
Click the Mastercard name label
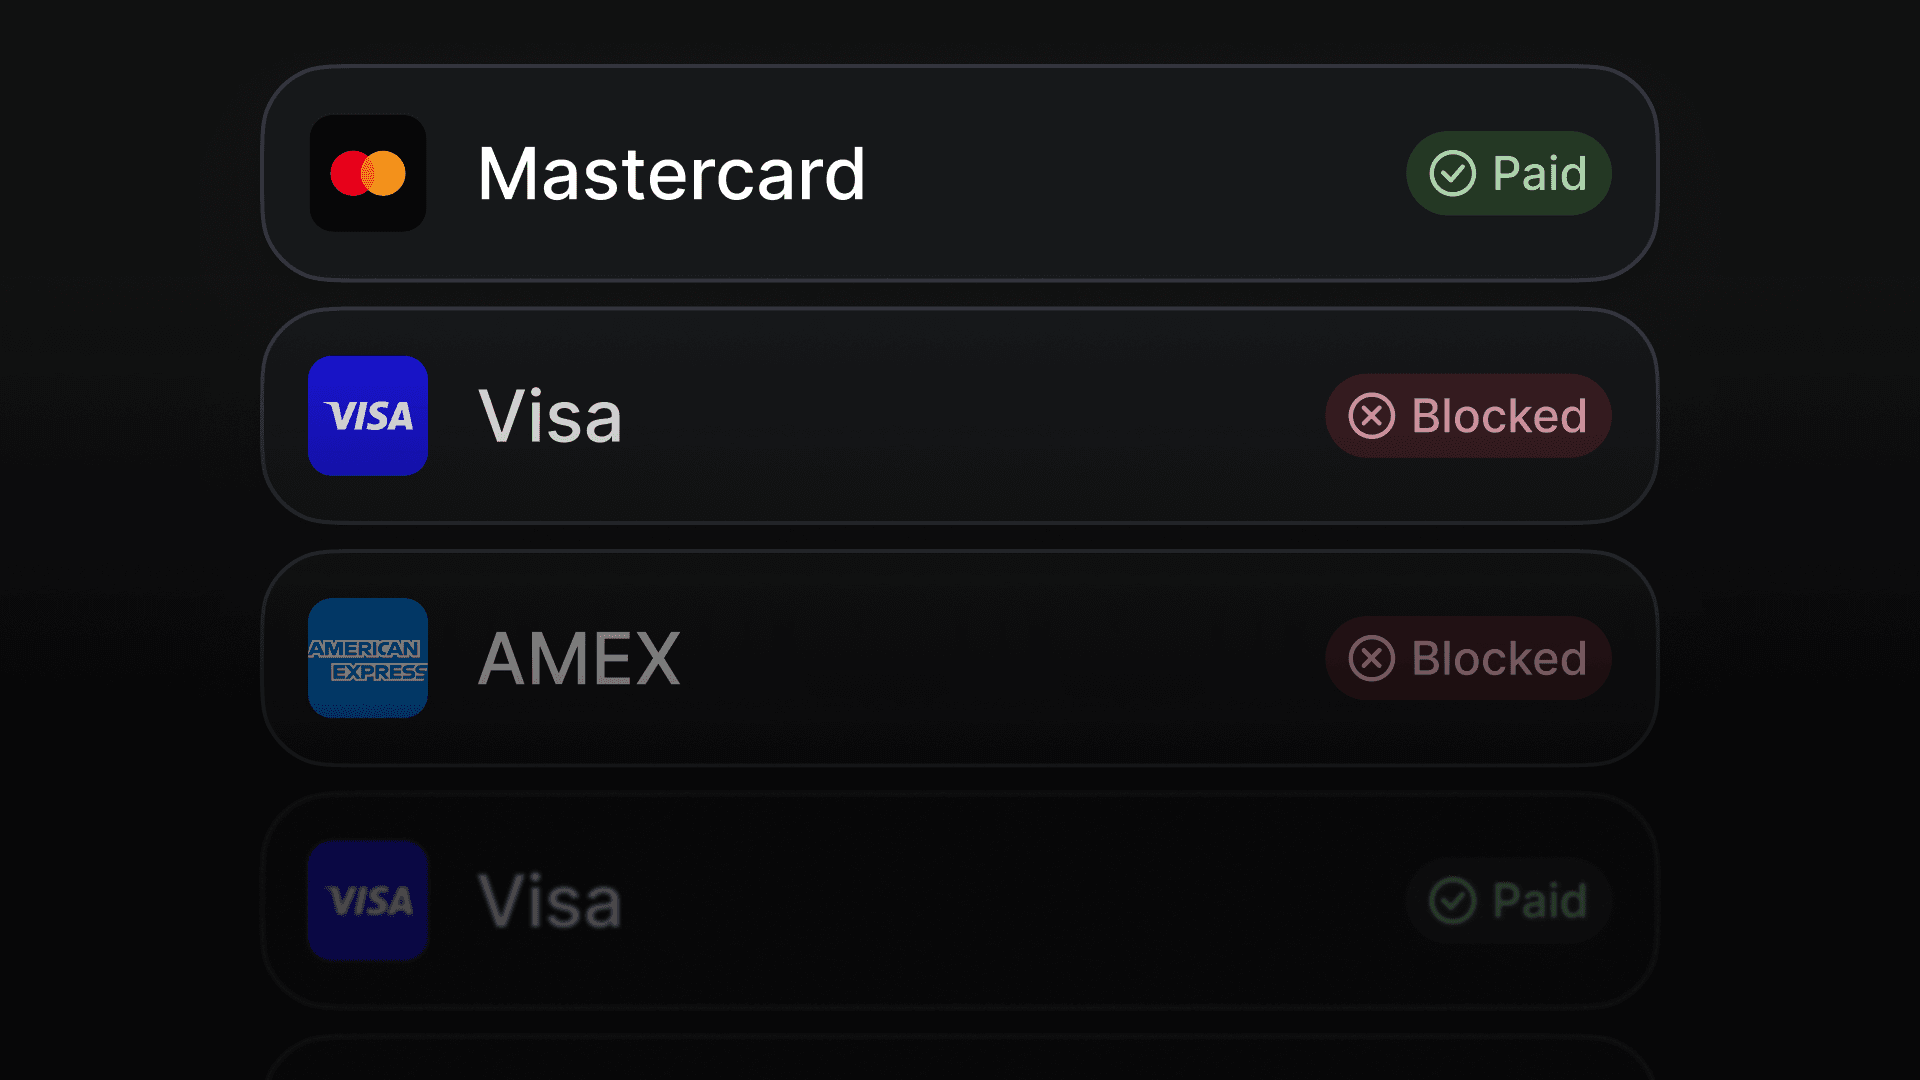(x=671, y=174)
